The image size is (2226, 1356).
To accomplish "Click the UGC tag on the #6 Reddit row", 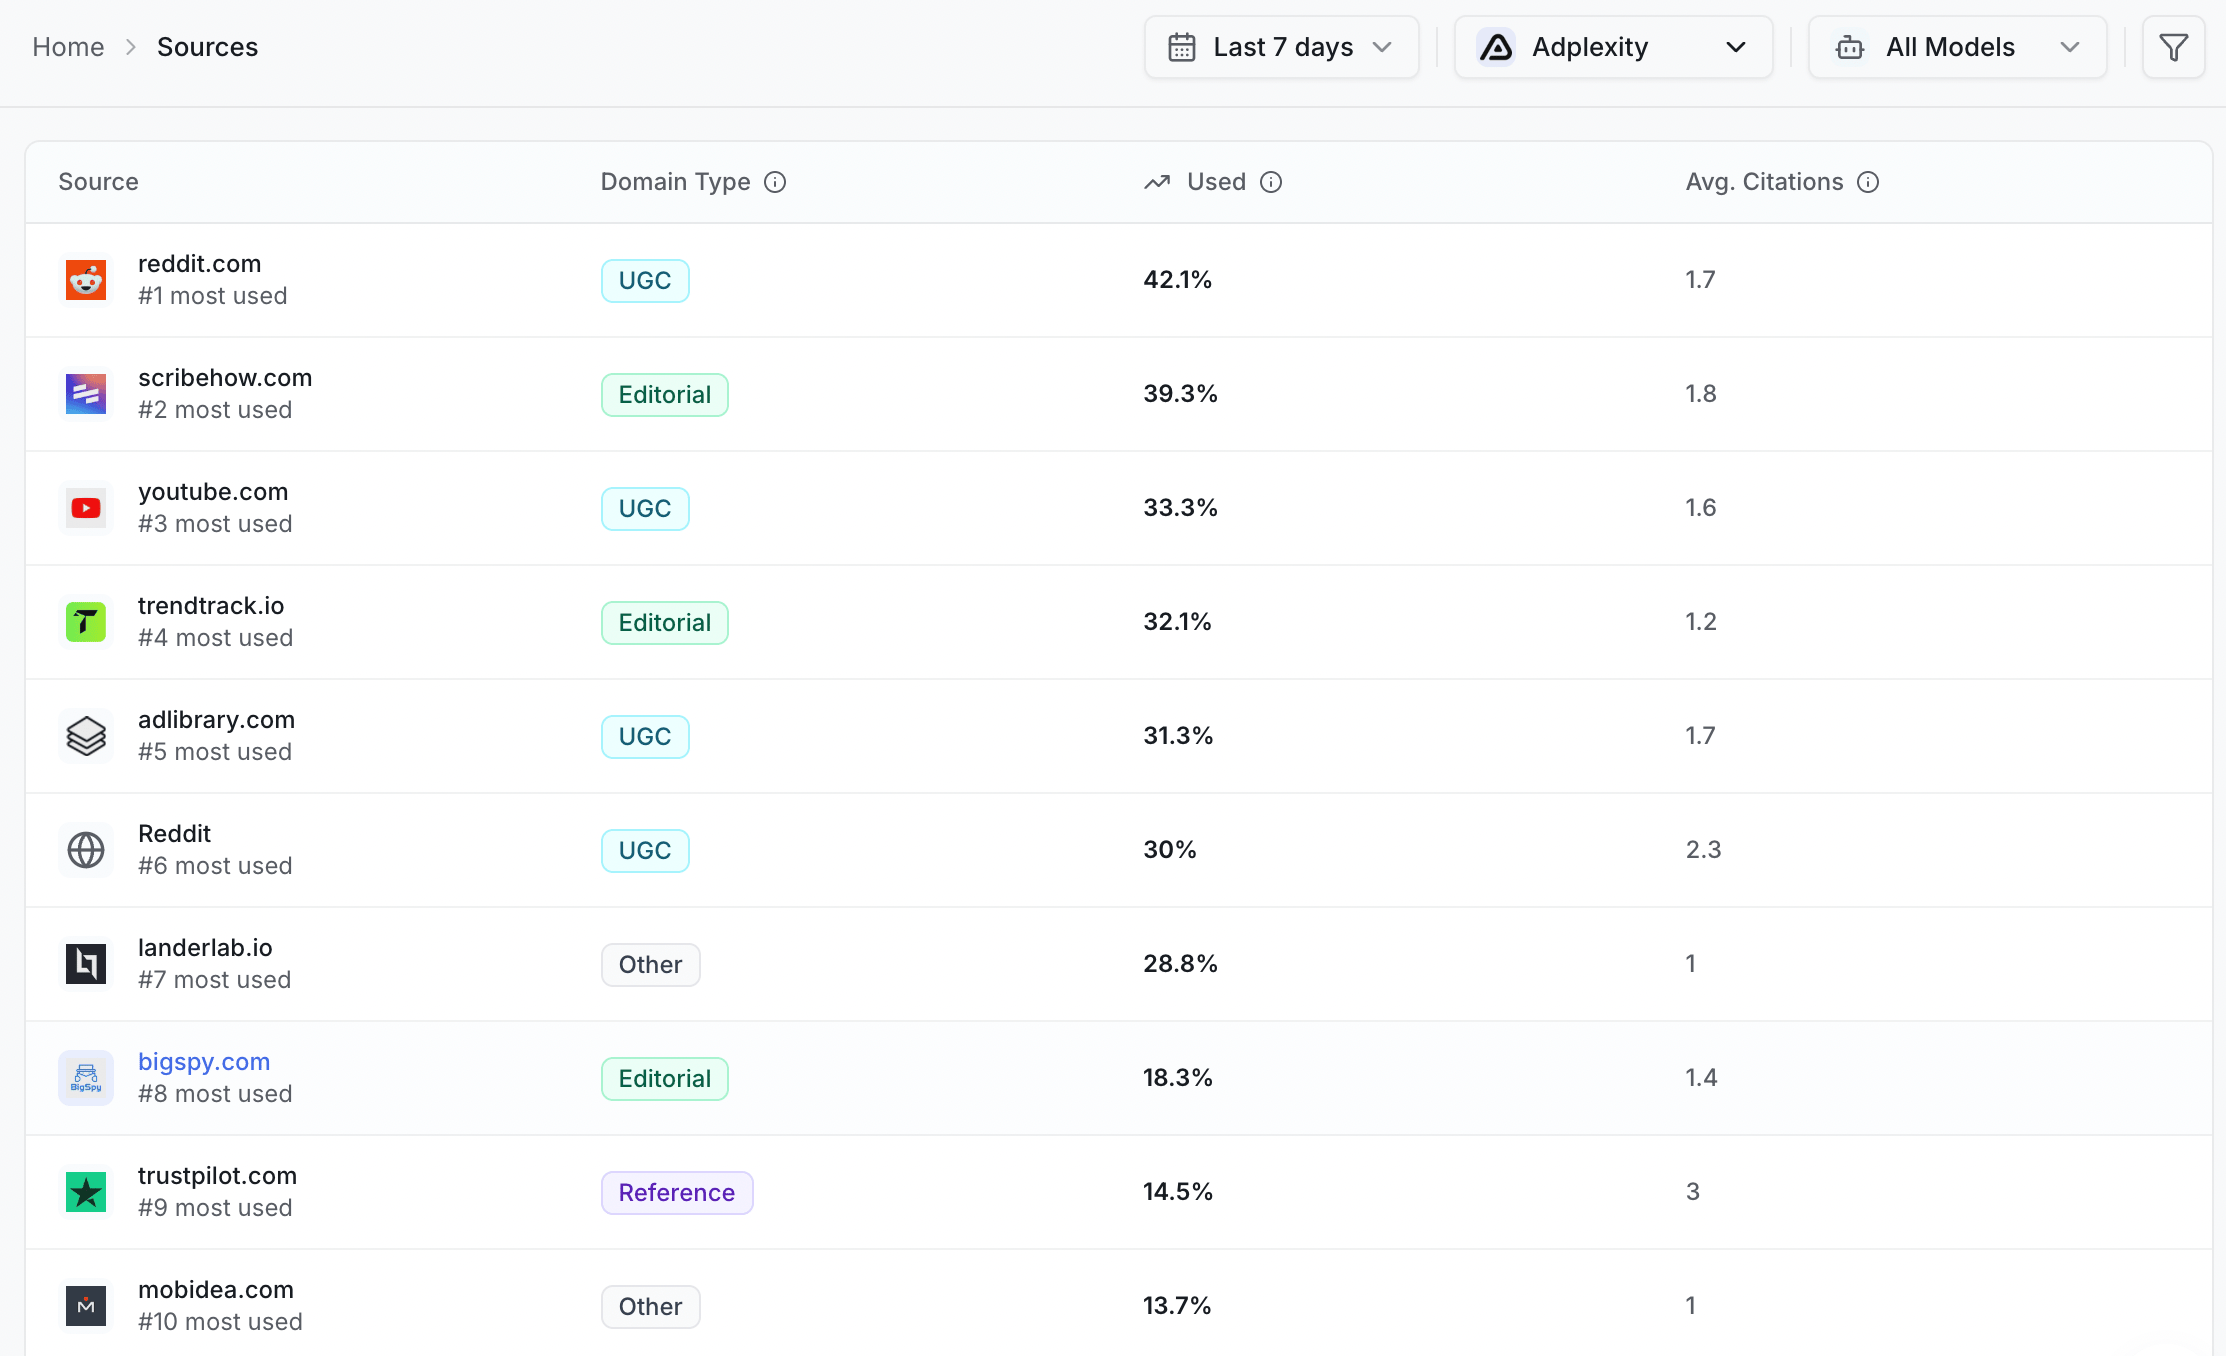I will coord(645,851).
